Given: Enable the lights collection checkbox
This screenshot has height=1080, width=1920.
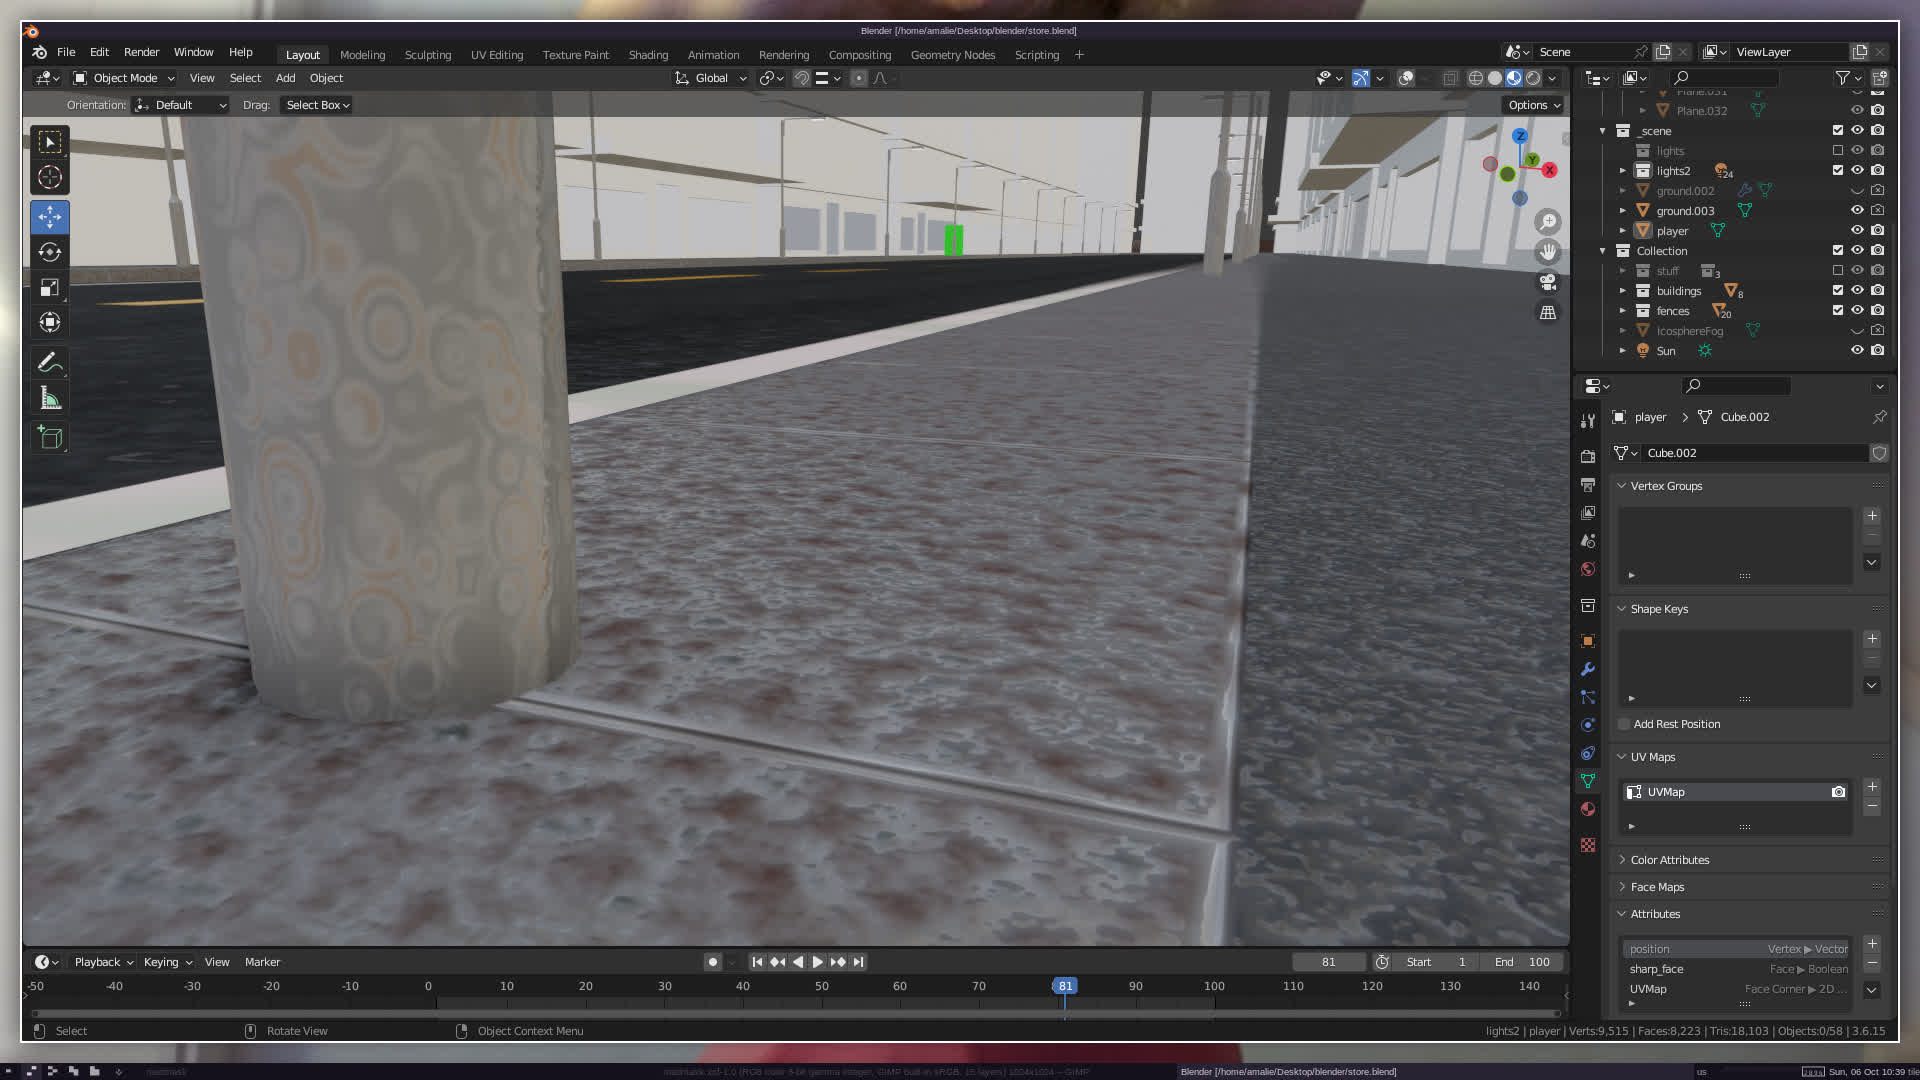Looking at the screenshot, I should pos(1837,151).
